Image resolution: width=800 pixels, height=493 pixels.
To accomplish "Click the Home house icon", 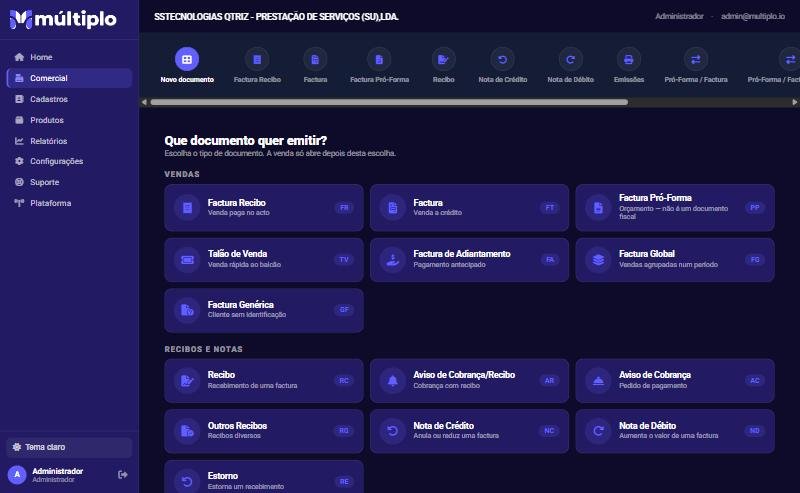I will click(x=19, y=57).
